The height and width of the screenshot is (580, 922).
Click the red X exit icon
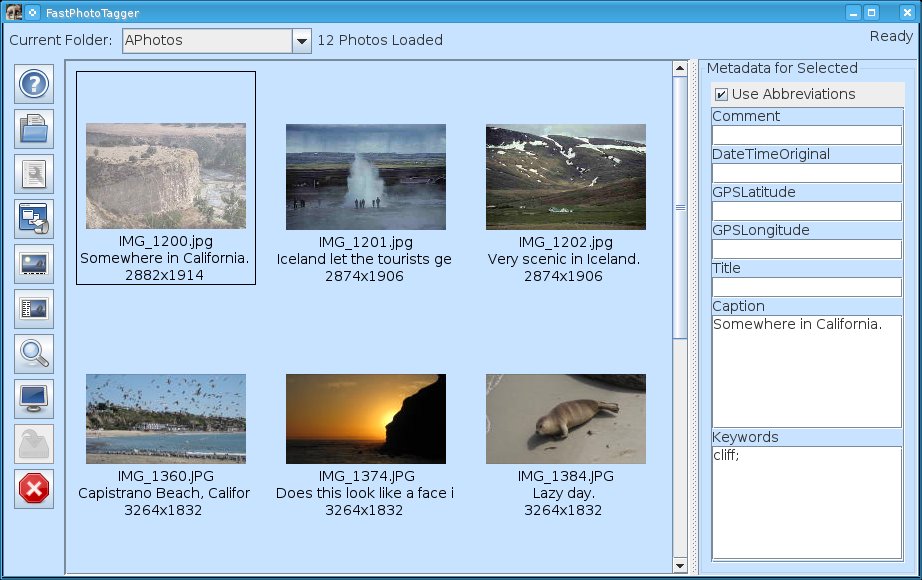pyautogui.click(x=34, y=489)
